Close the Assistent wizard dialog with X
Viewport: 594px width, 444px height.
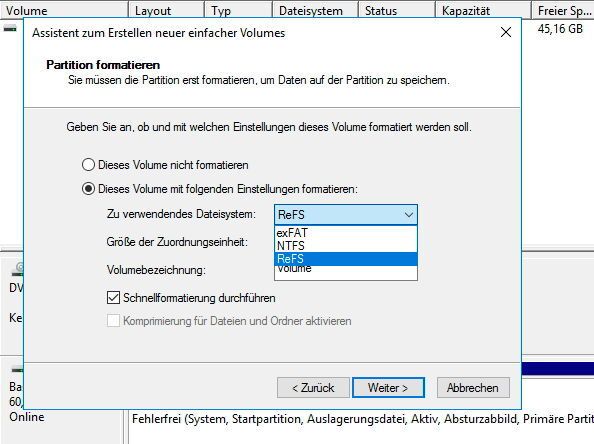(x=506, y=32)
